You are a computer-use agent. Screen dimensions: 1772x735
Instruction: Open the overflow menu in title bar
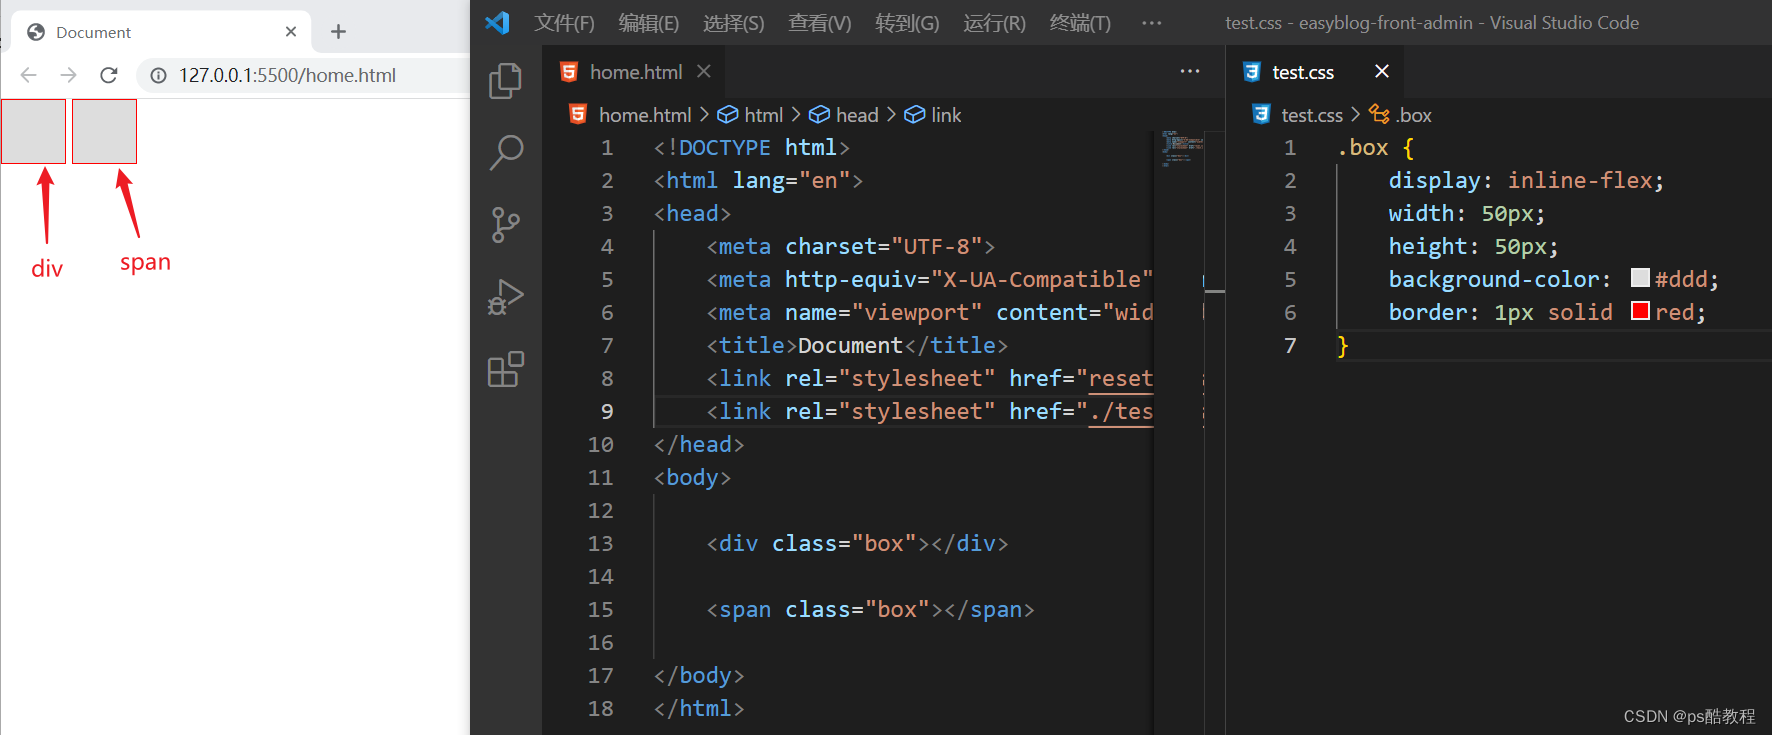coord(1152,22)
